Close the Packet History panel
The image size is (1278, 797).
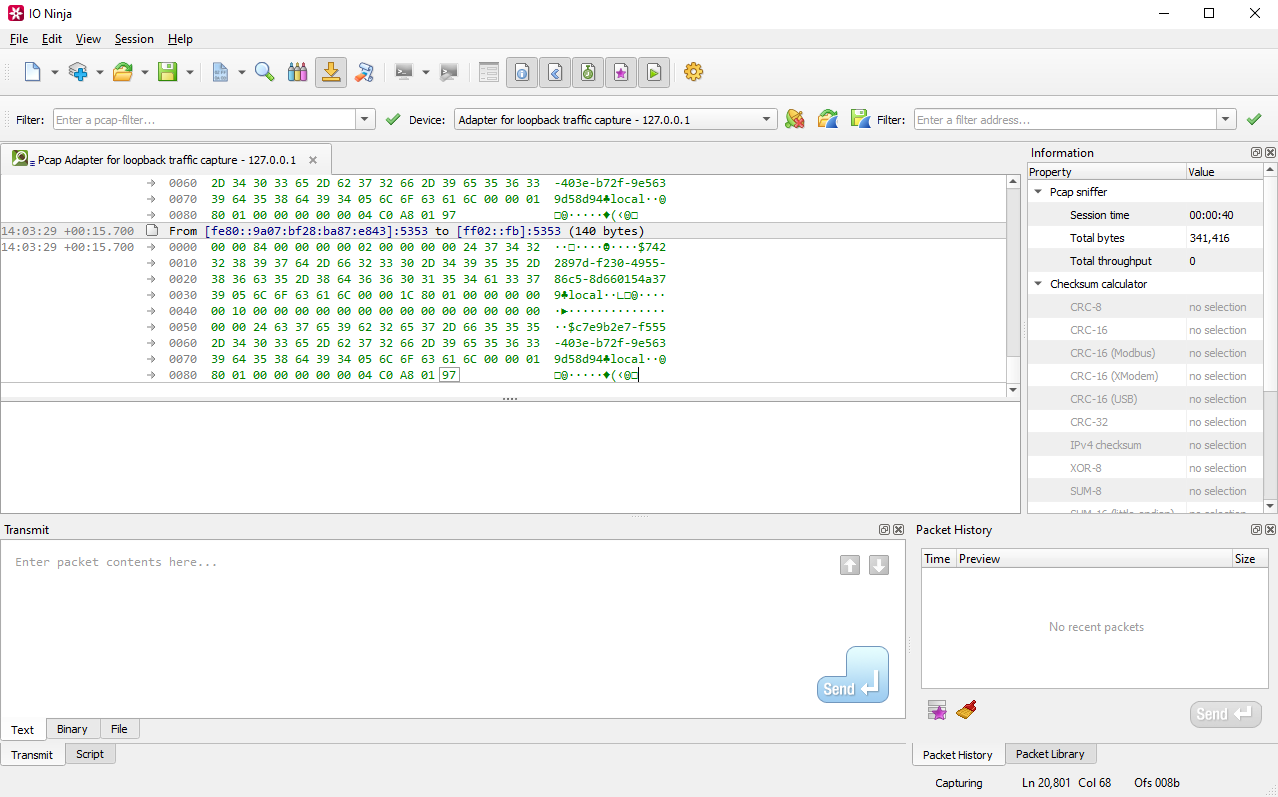[1270, 530]
